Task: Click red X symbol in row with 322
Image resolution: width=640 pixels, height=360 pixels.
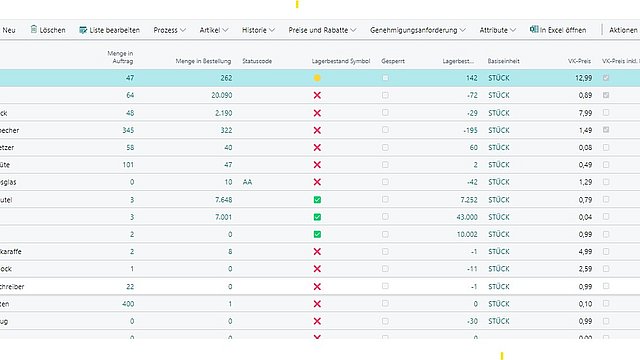Action: point(317,130)
